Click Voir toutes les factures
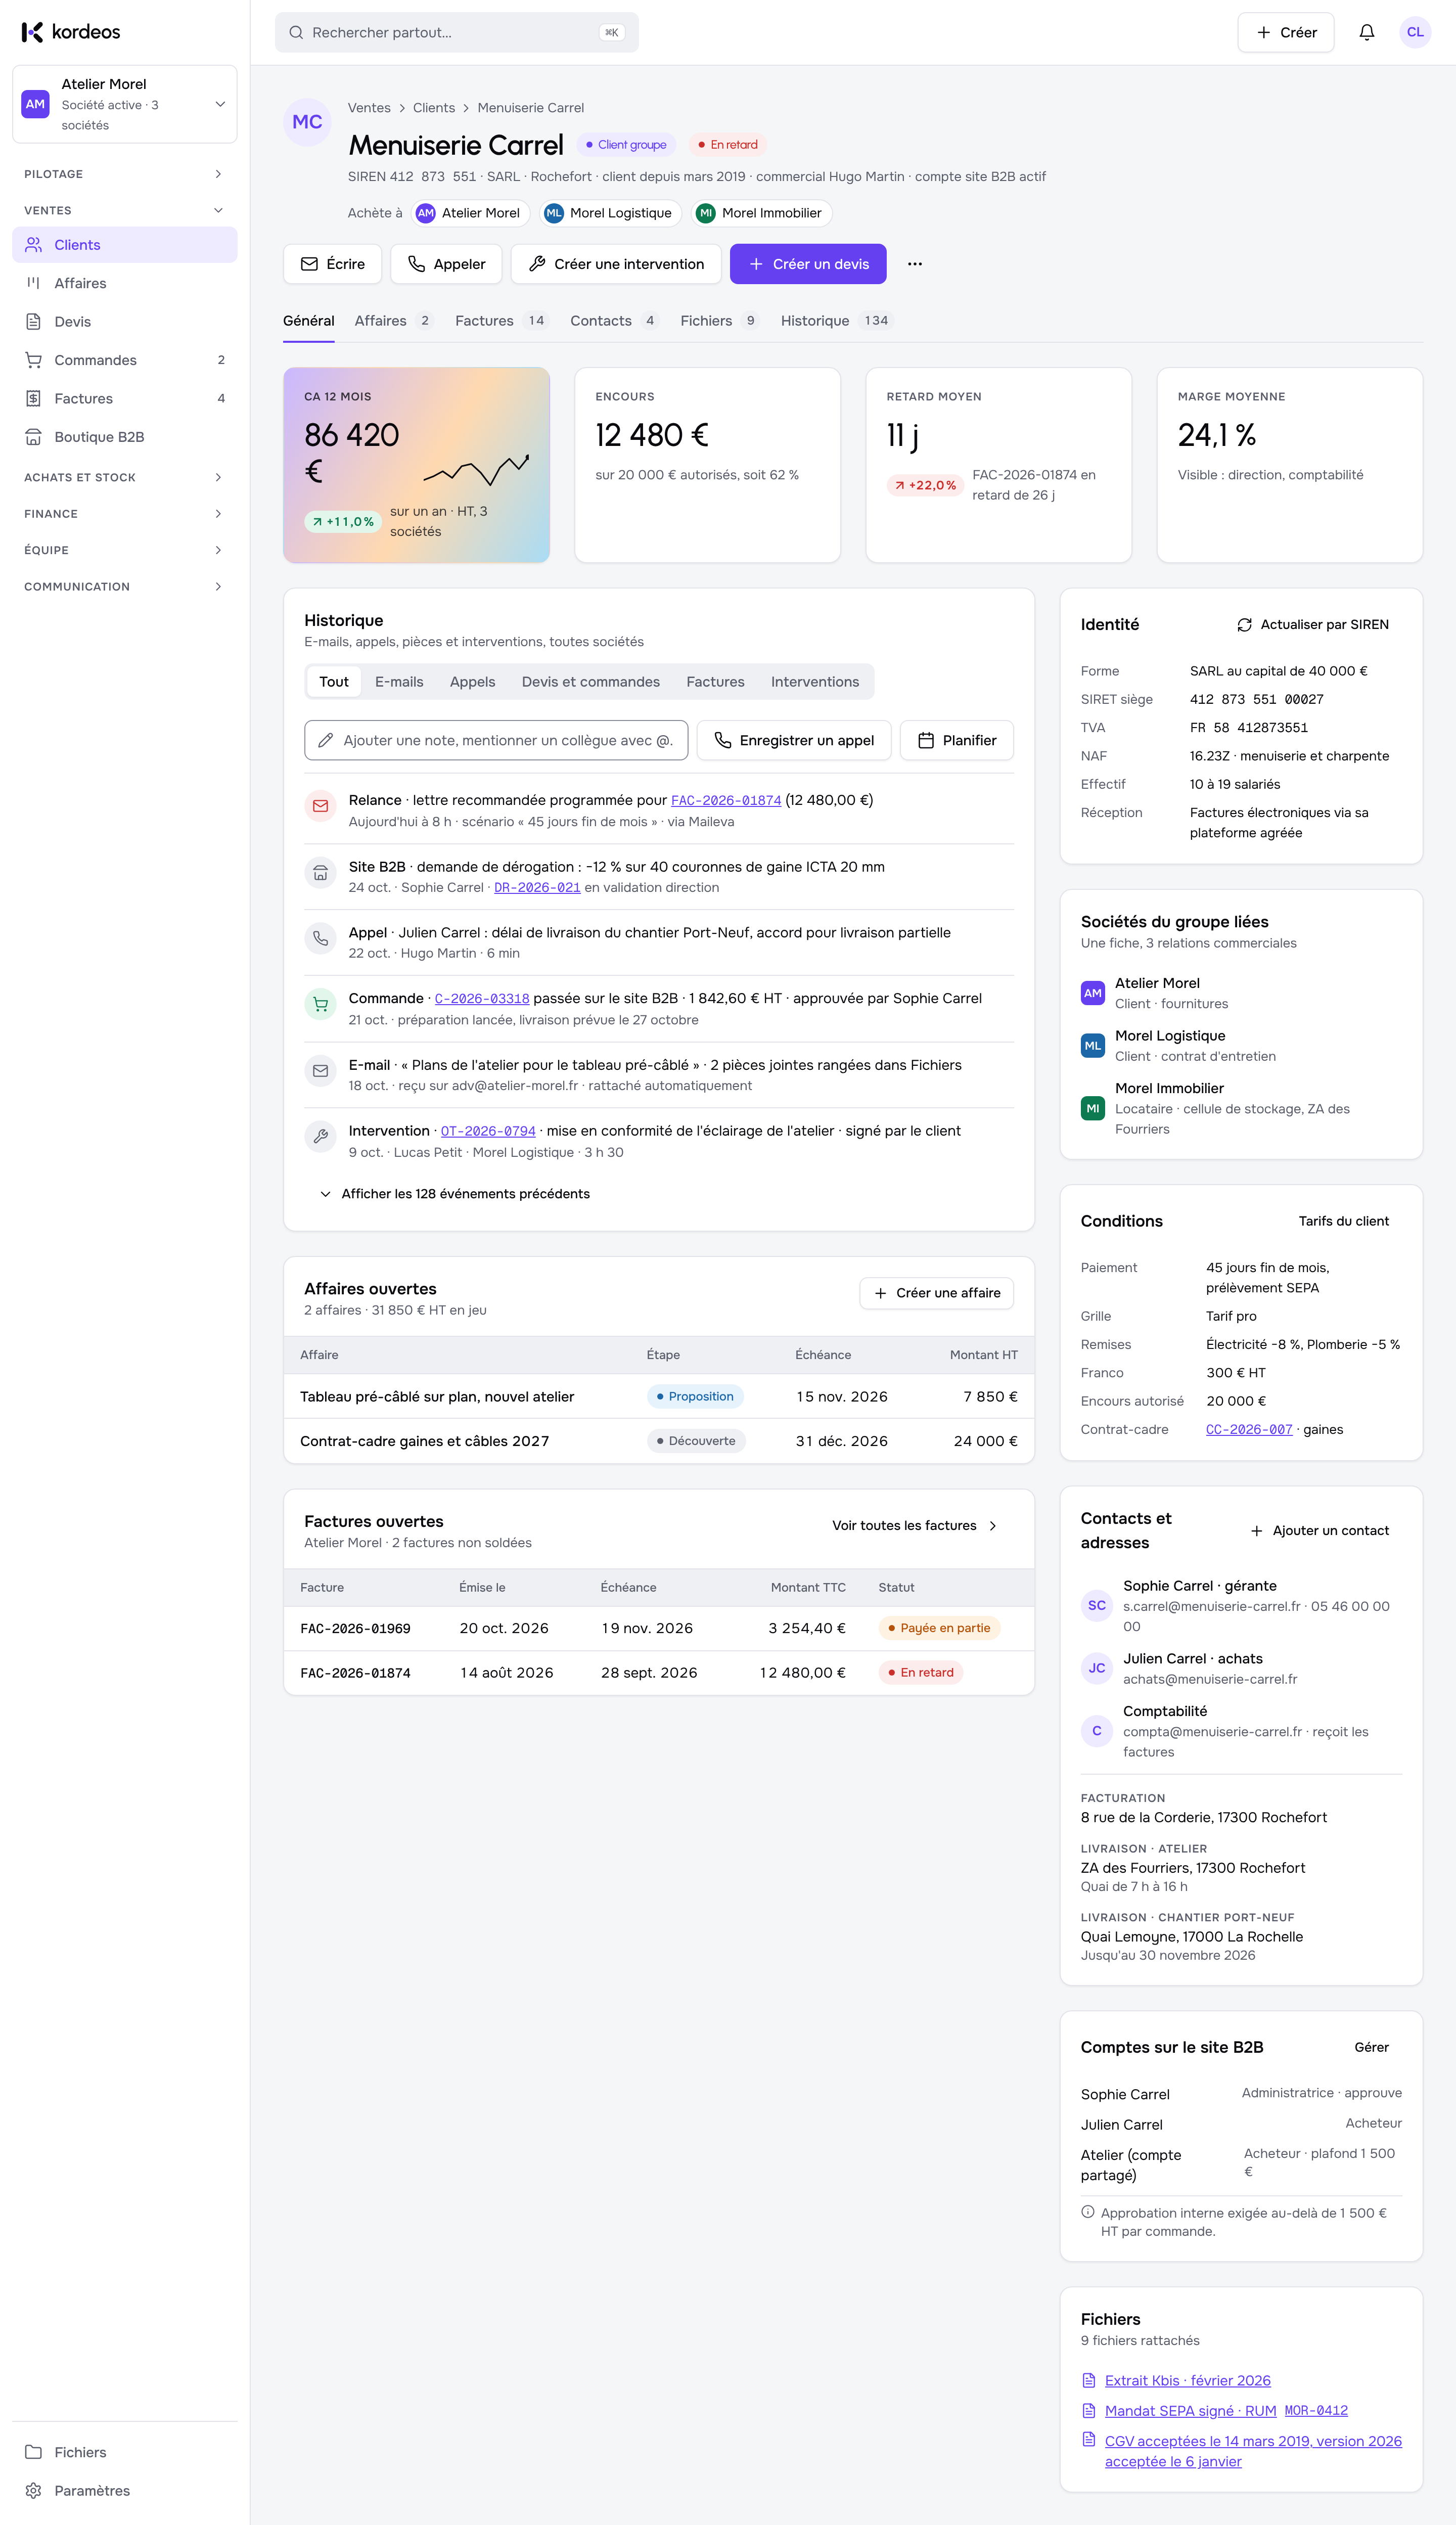Screen dimensions: 1456x2525 pos(915,1525)
